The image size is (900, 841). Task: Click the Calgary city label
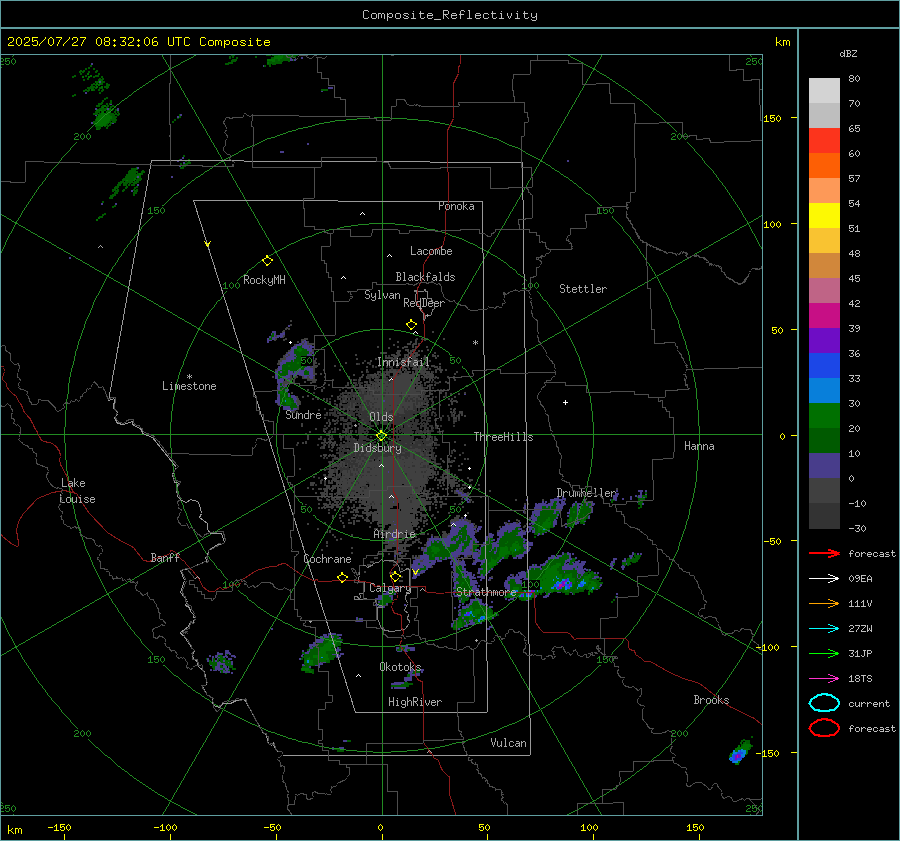click(390, 588)
